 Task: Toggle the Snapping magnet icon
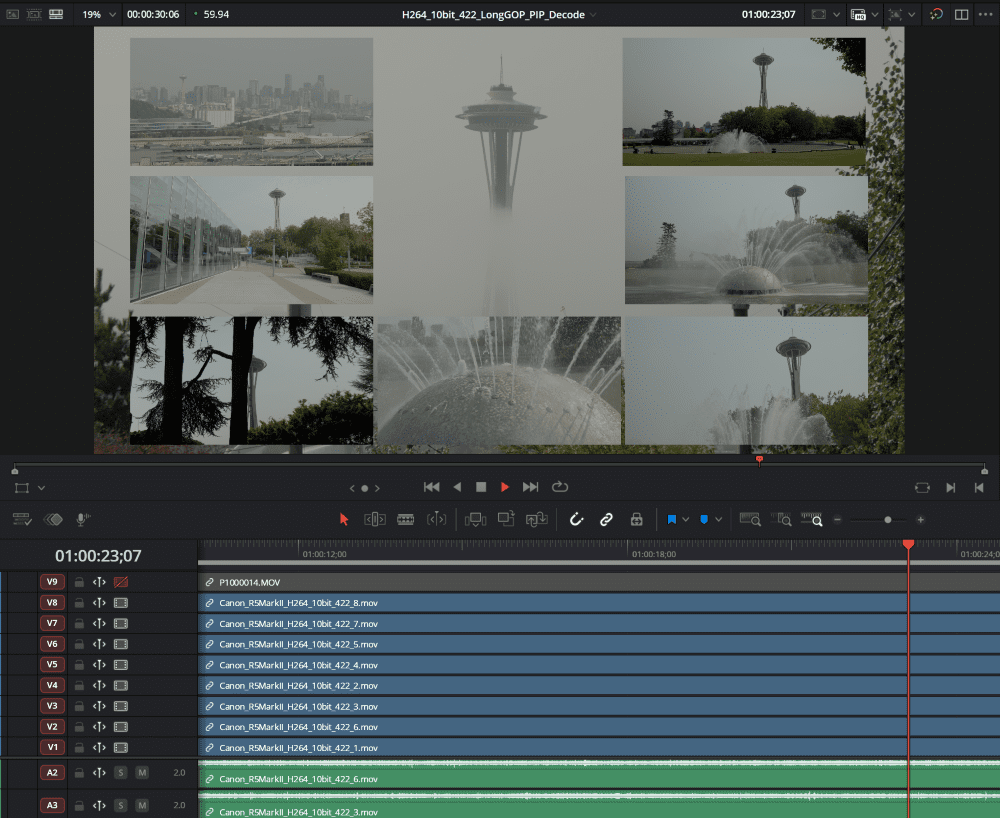[578, 519]
